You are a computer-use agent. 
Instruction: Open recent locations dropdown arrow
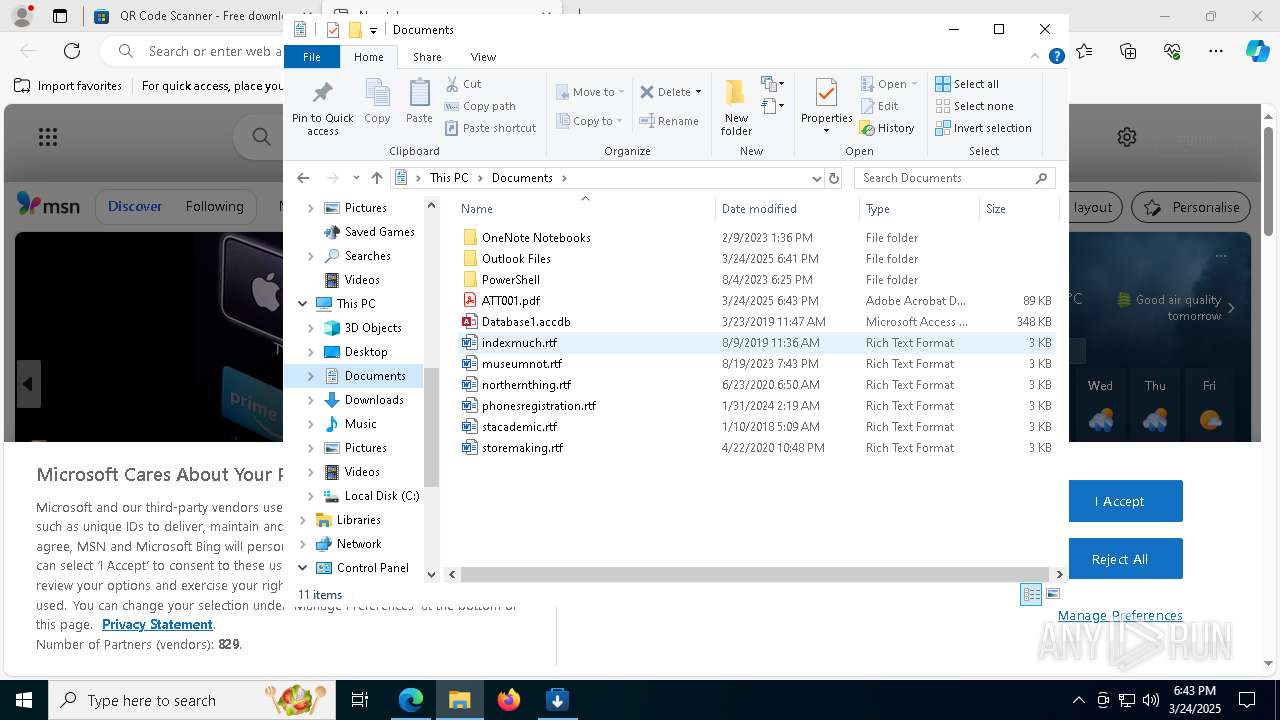356,178
